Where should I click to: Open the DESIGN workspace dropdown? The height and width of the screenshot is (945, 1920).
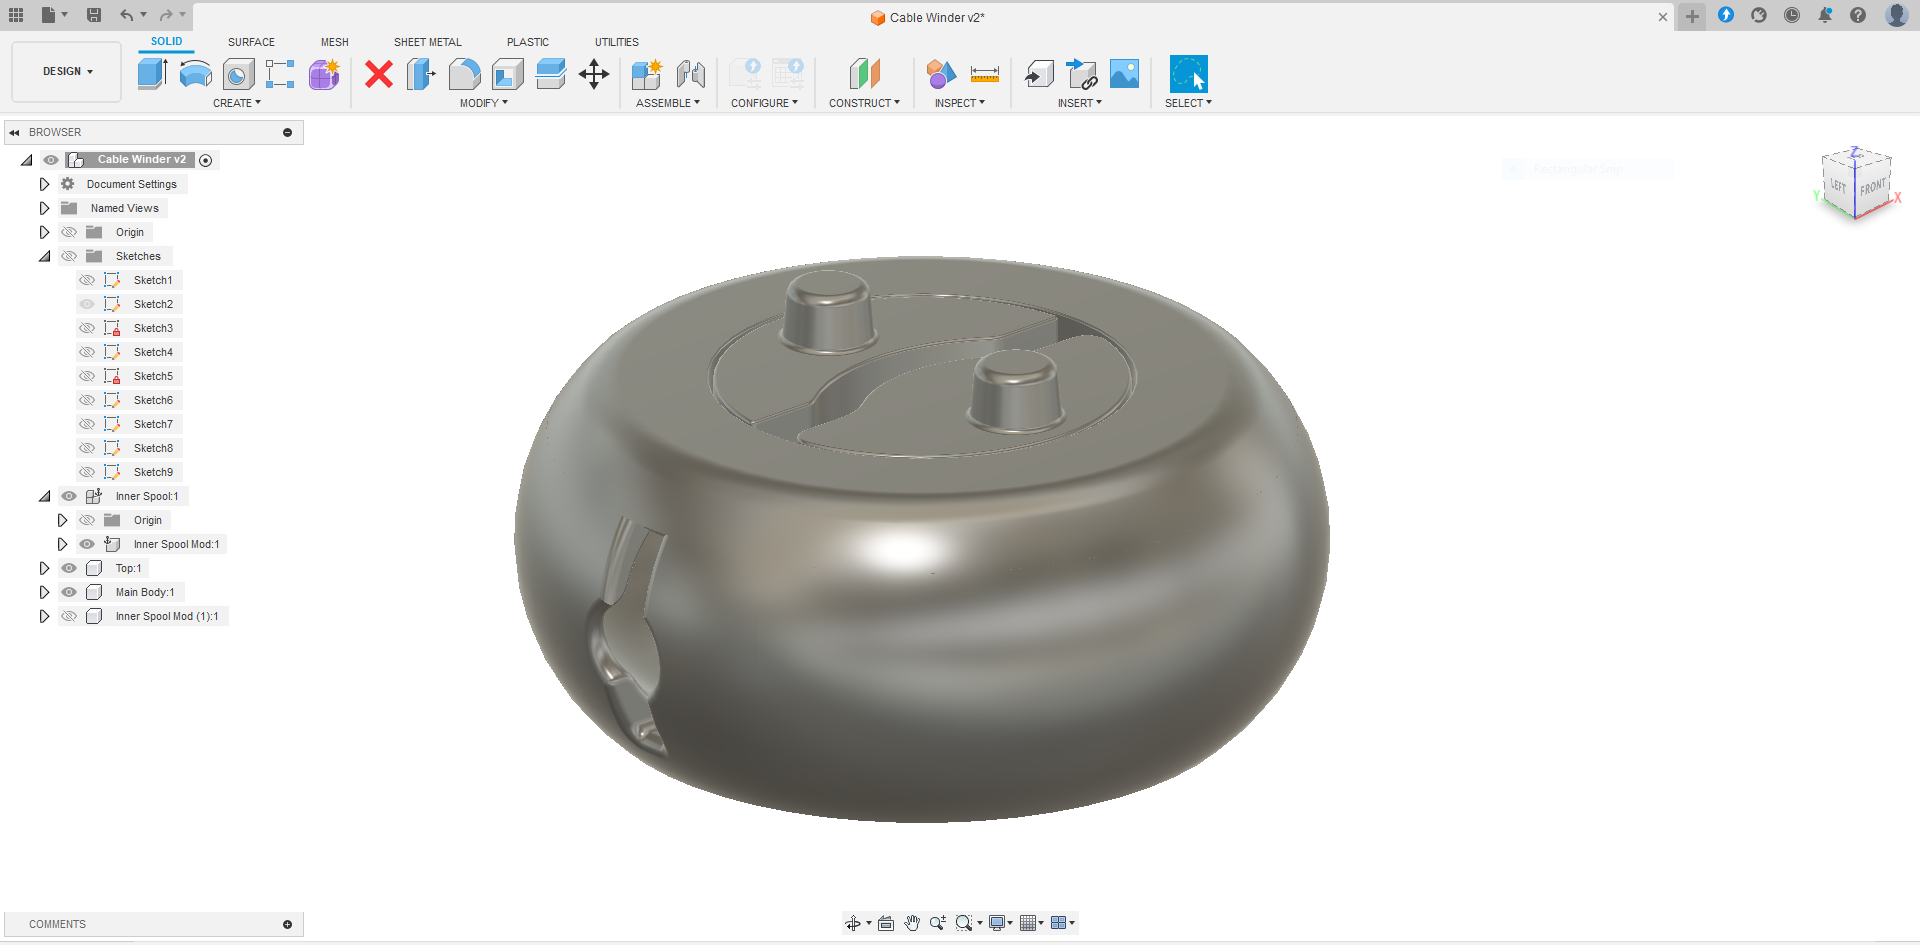[x=67, y=72]
